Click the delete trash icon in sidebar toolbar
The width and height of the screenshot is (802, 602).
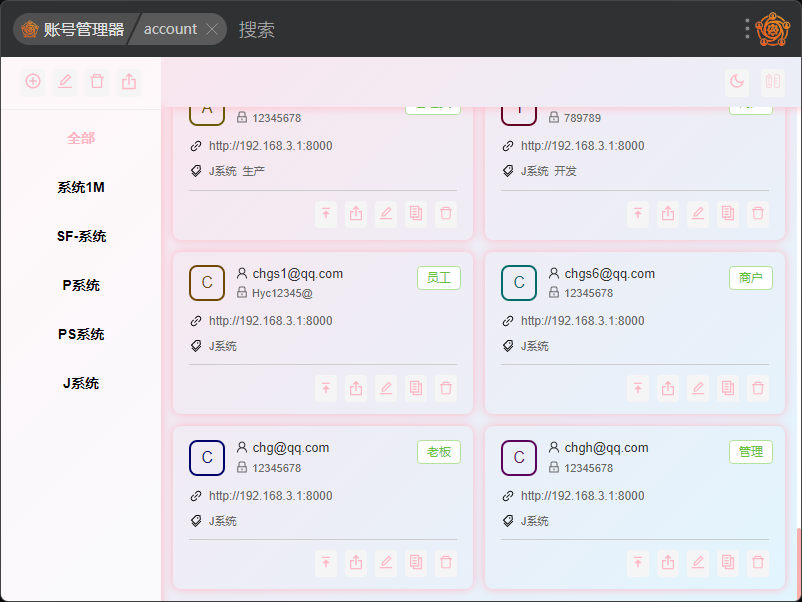[97, 81]
